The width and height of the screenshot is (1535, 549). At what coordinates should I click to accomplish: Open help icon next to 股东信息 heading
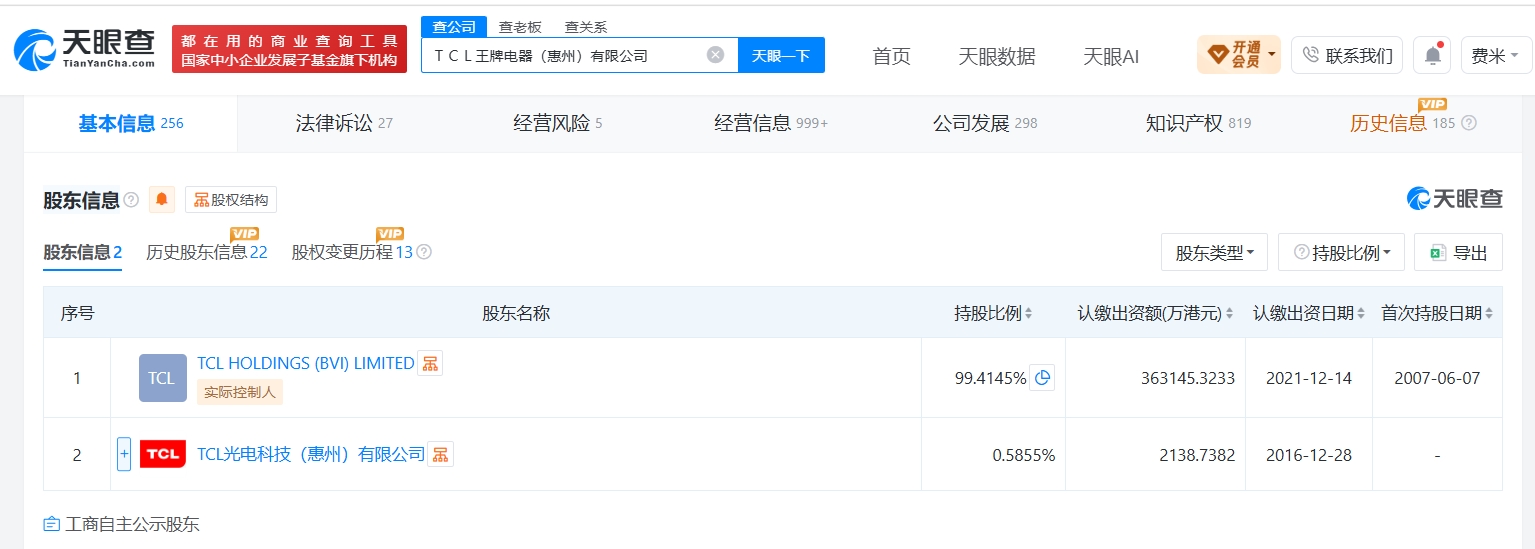[x=131, y=200]
